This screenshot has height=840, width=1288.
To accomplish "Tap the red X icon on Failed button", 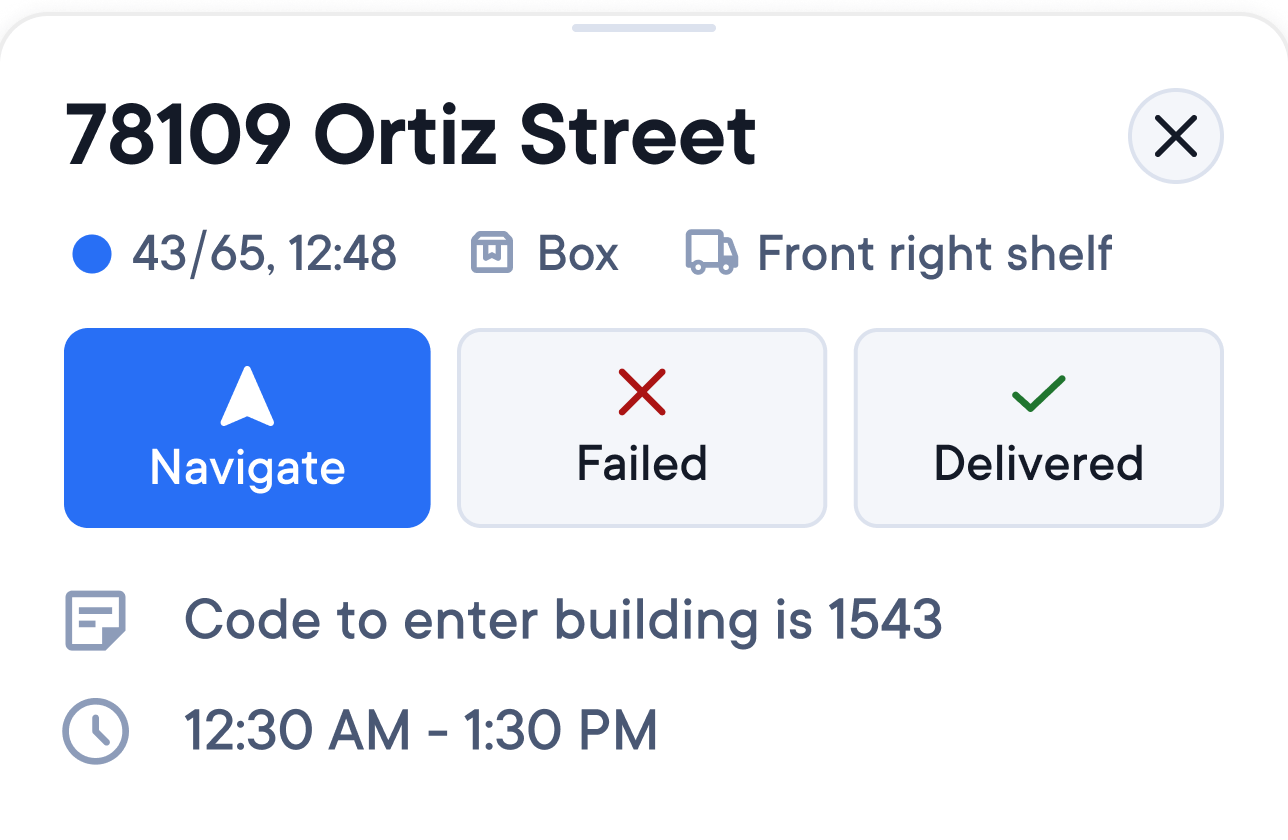I will click(x=641, y=393).
